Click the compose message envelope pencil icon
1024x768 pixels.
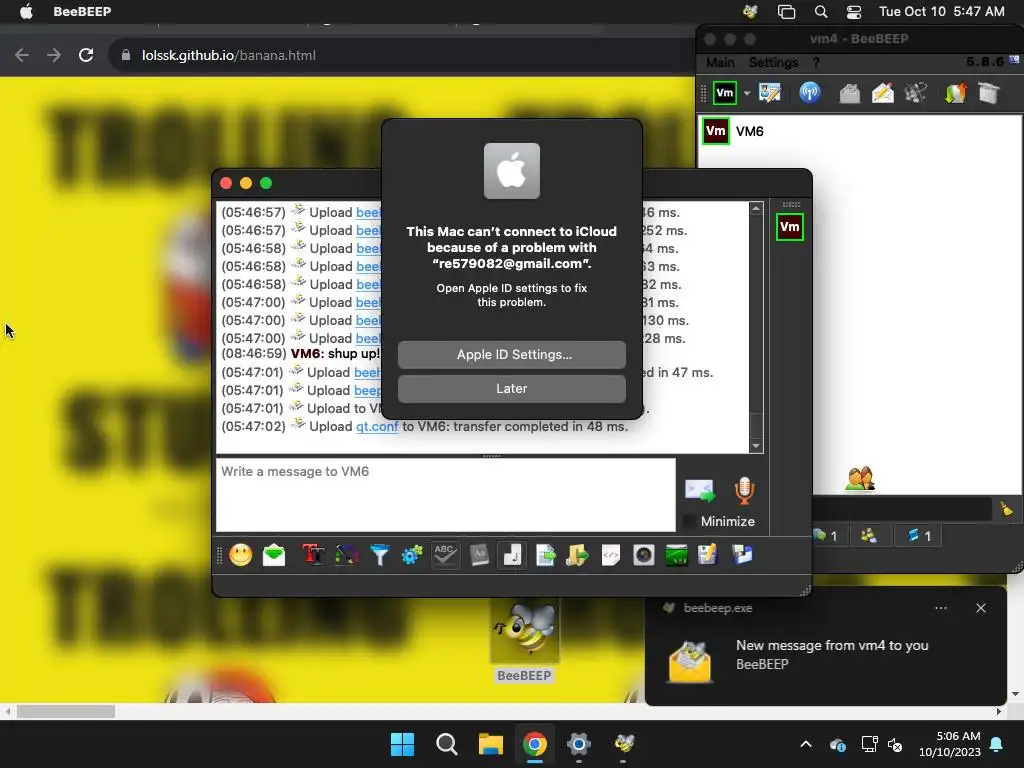[x=882, y=93]
